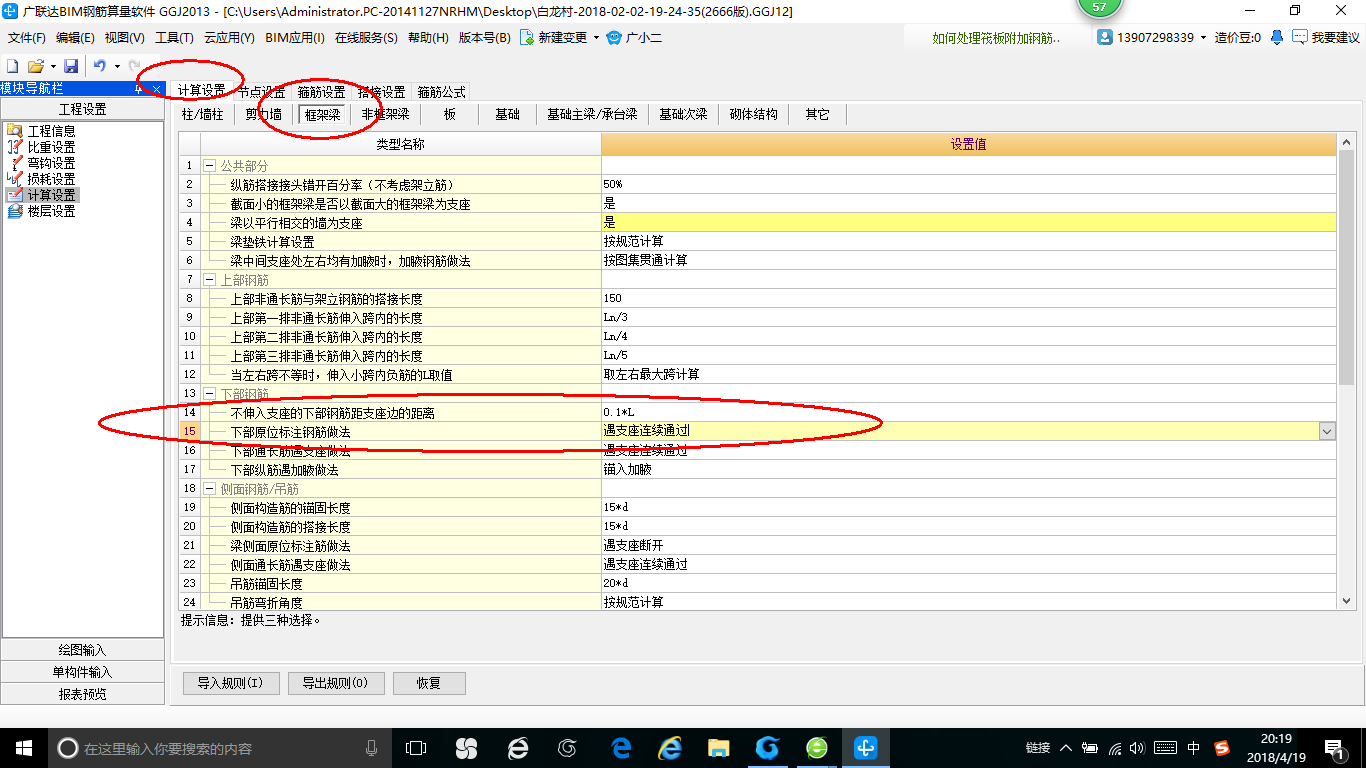The height and width of the screenshot is (768, 1366).
Task: Select the 基础主梁/承台梁 component tab
Action: click(x=592, y=114)
